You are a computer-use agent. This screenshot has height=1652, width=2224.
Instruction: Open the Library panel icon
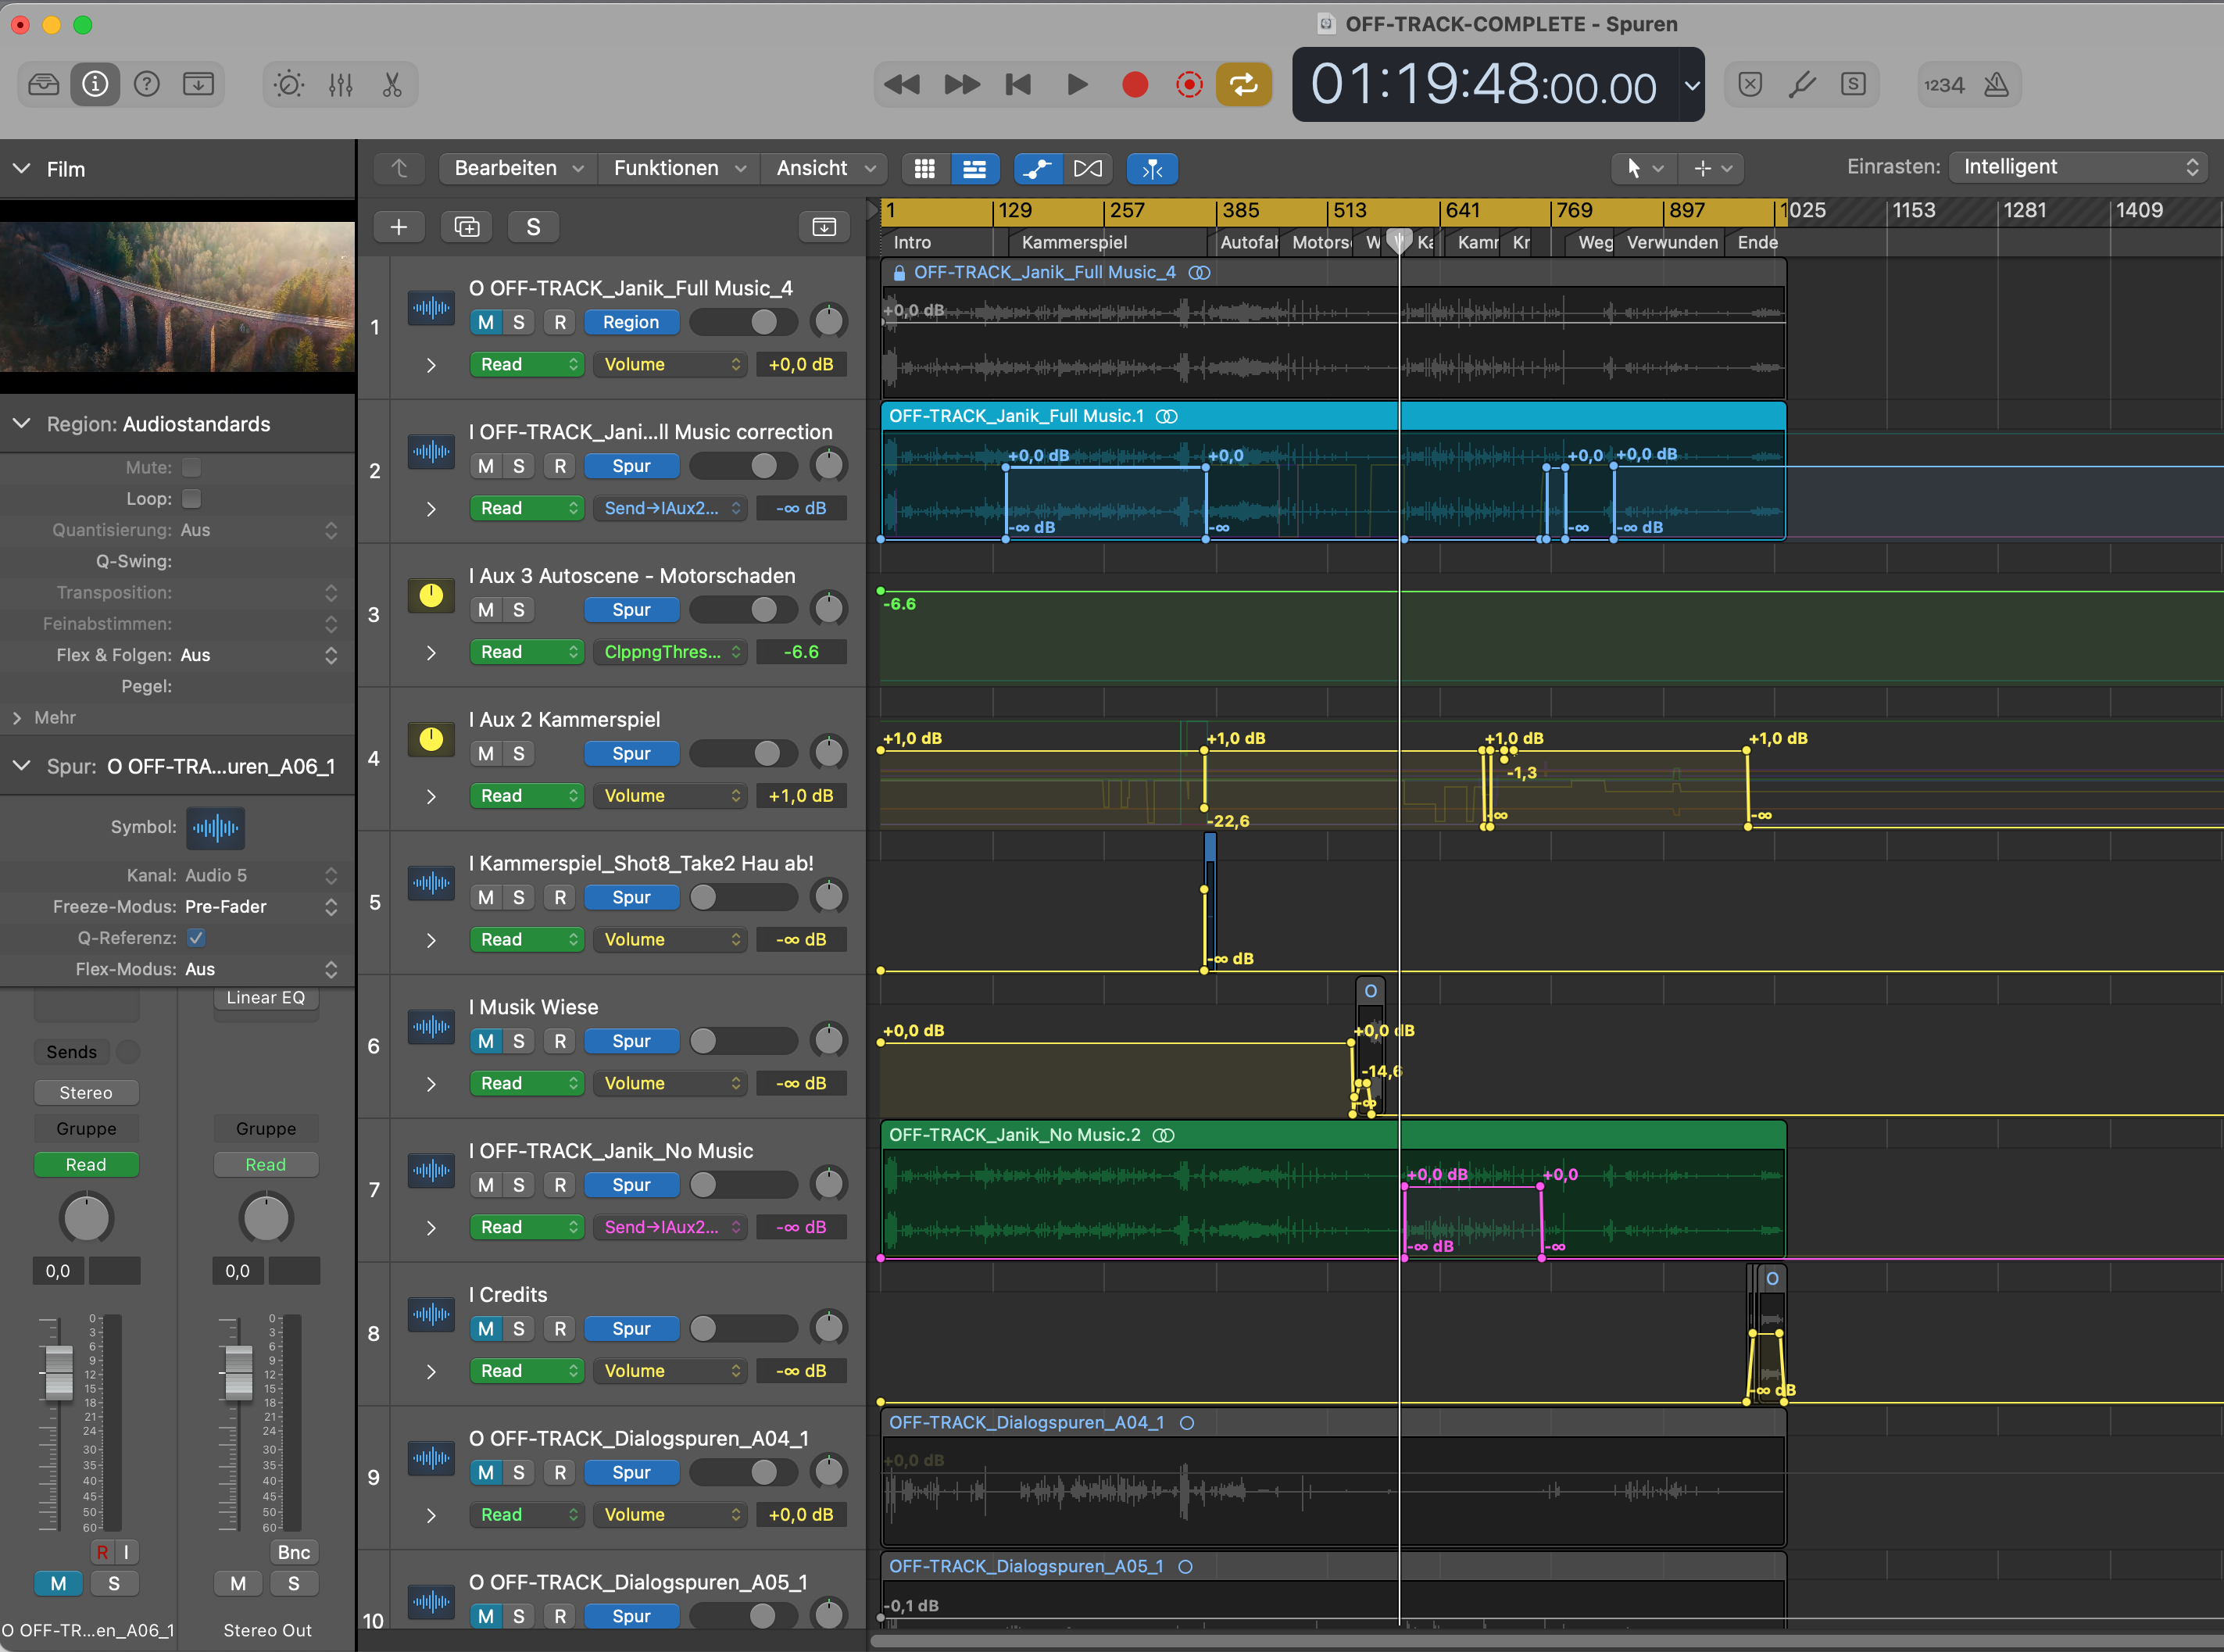click(43, 84)
